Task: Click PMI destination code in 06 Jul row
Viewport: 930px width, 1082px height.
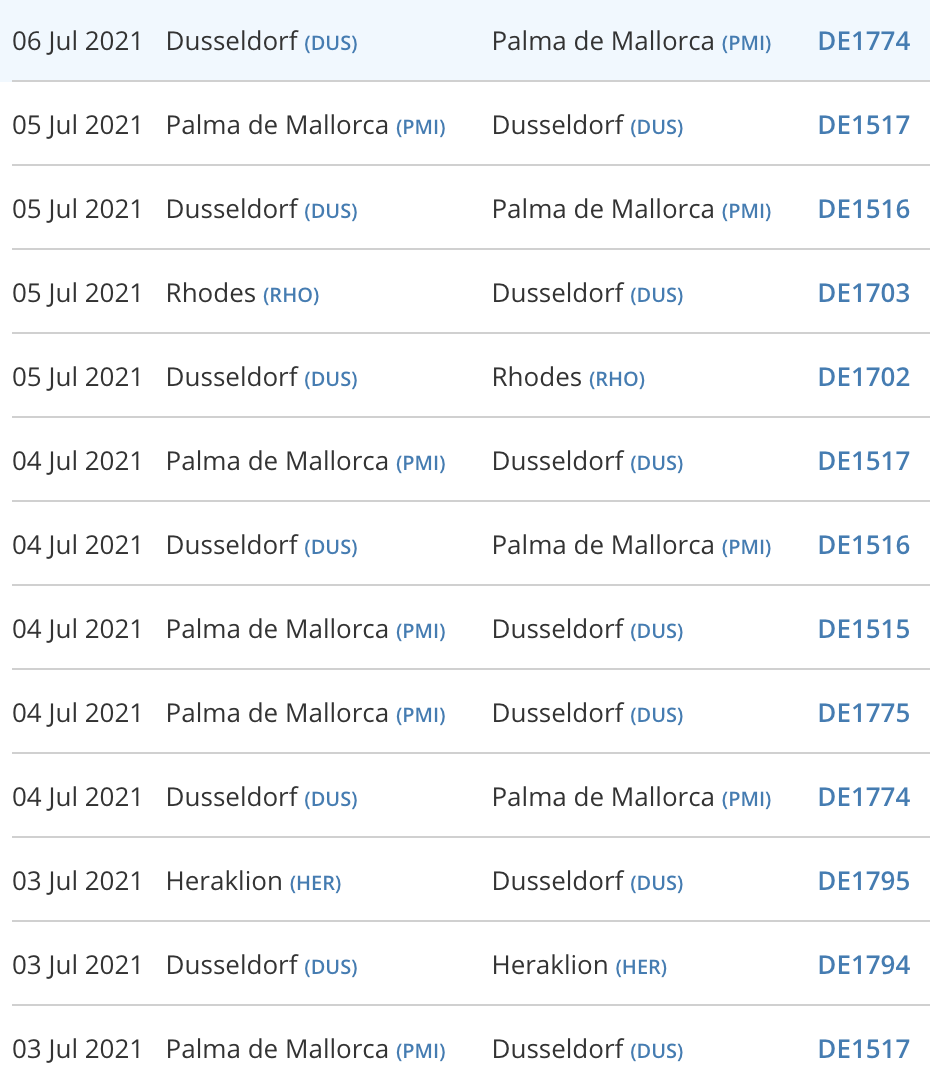Action: 746,43
